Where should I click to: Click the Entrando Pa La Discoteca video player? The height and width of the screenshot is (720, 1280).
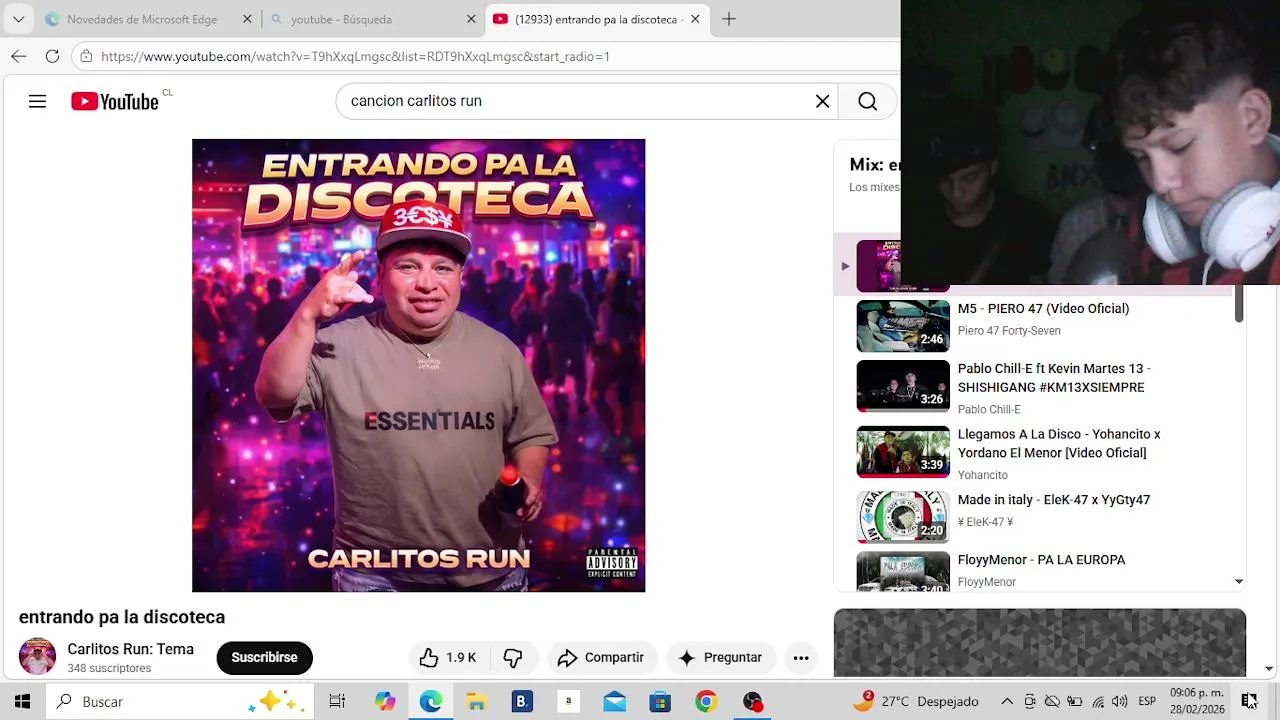(418, 365)
